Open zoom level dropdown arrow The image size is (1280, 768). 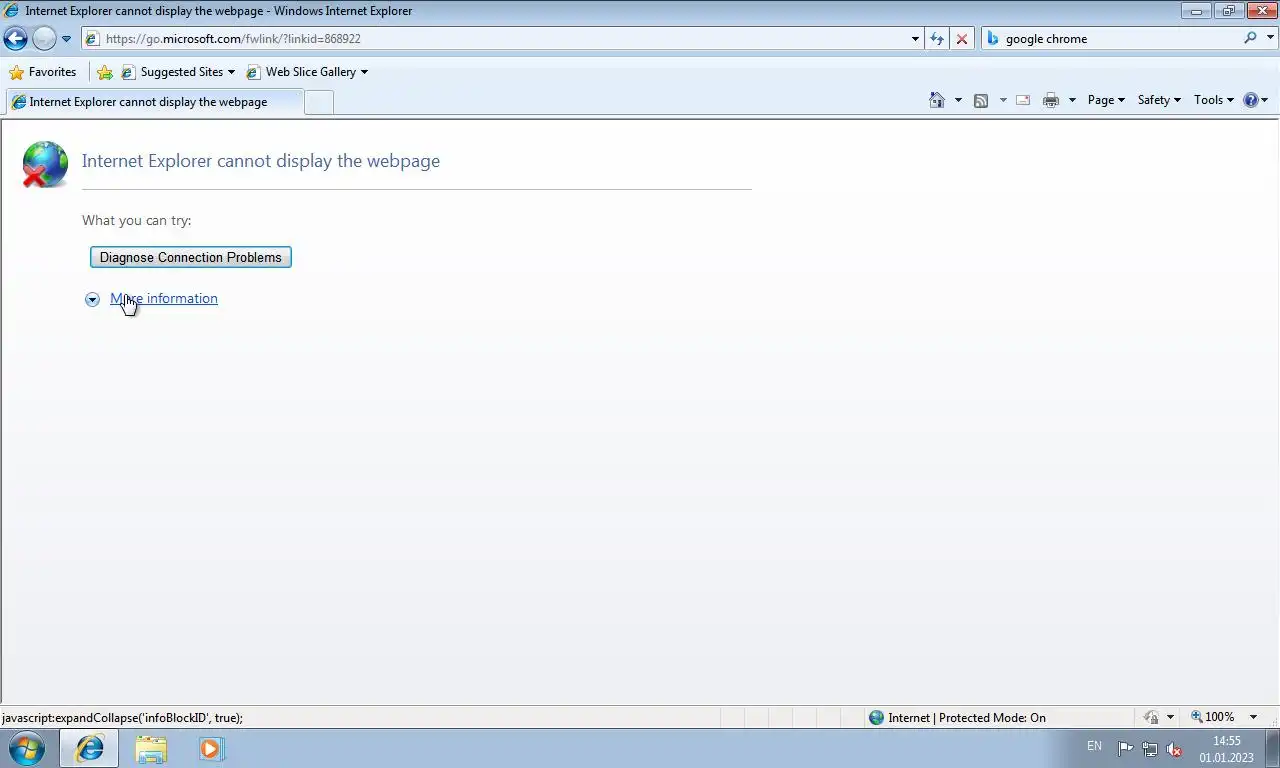point(1253,717)
